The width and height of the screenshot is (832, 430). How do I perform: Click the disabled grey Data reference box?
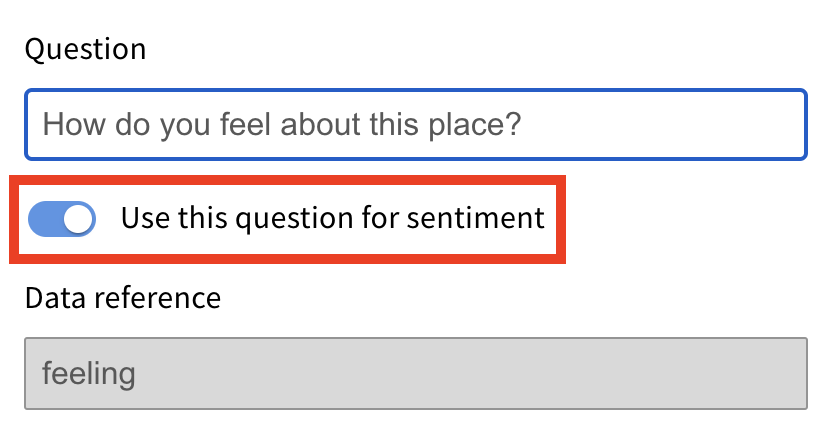(415, 373)
